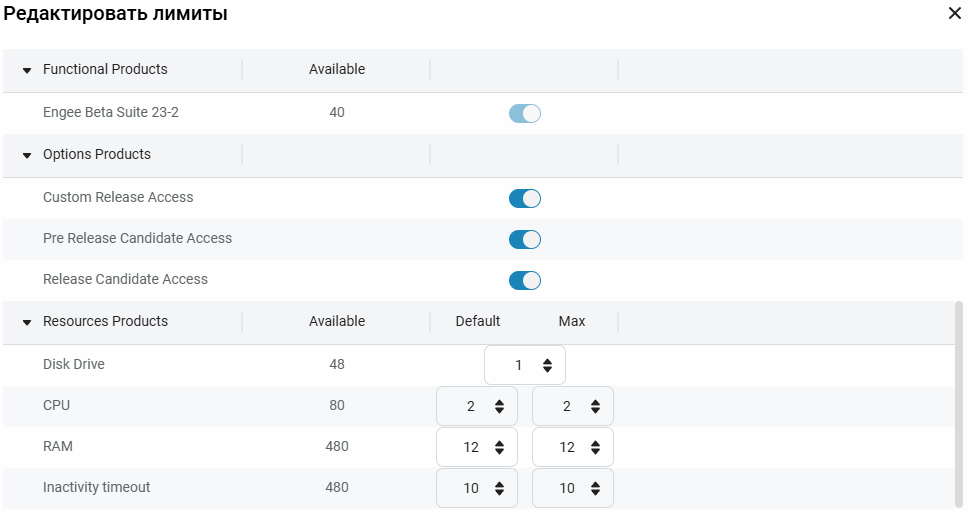Turn off Pre Release Candidate Access
This screenshot has height=513, width=968.
[x=525, y=240]
